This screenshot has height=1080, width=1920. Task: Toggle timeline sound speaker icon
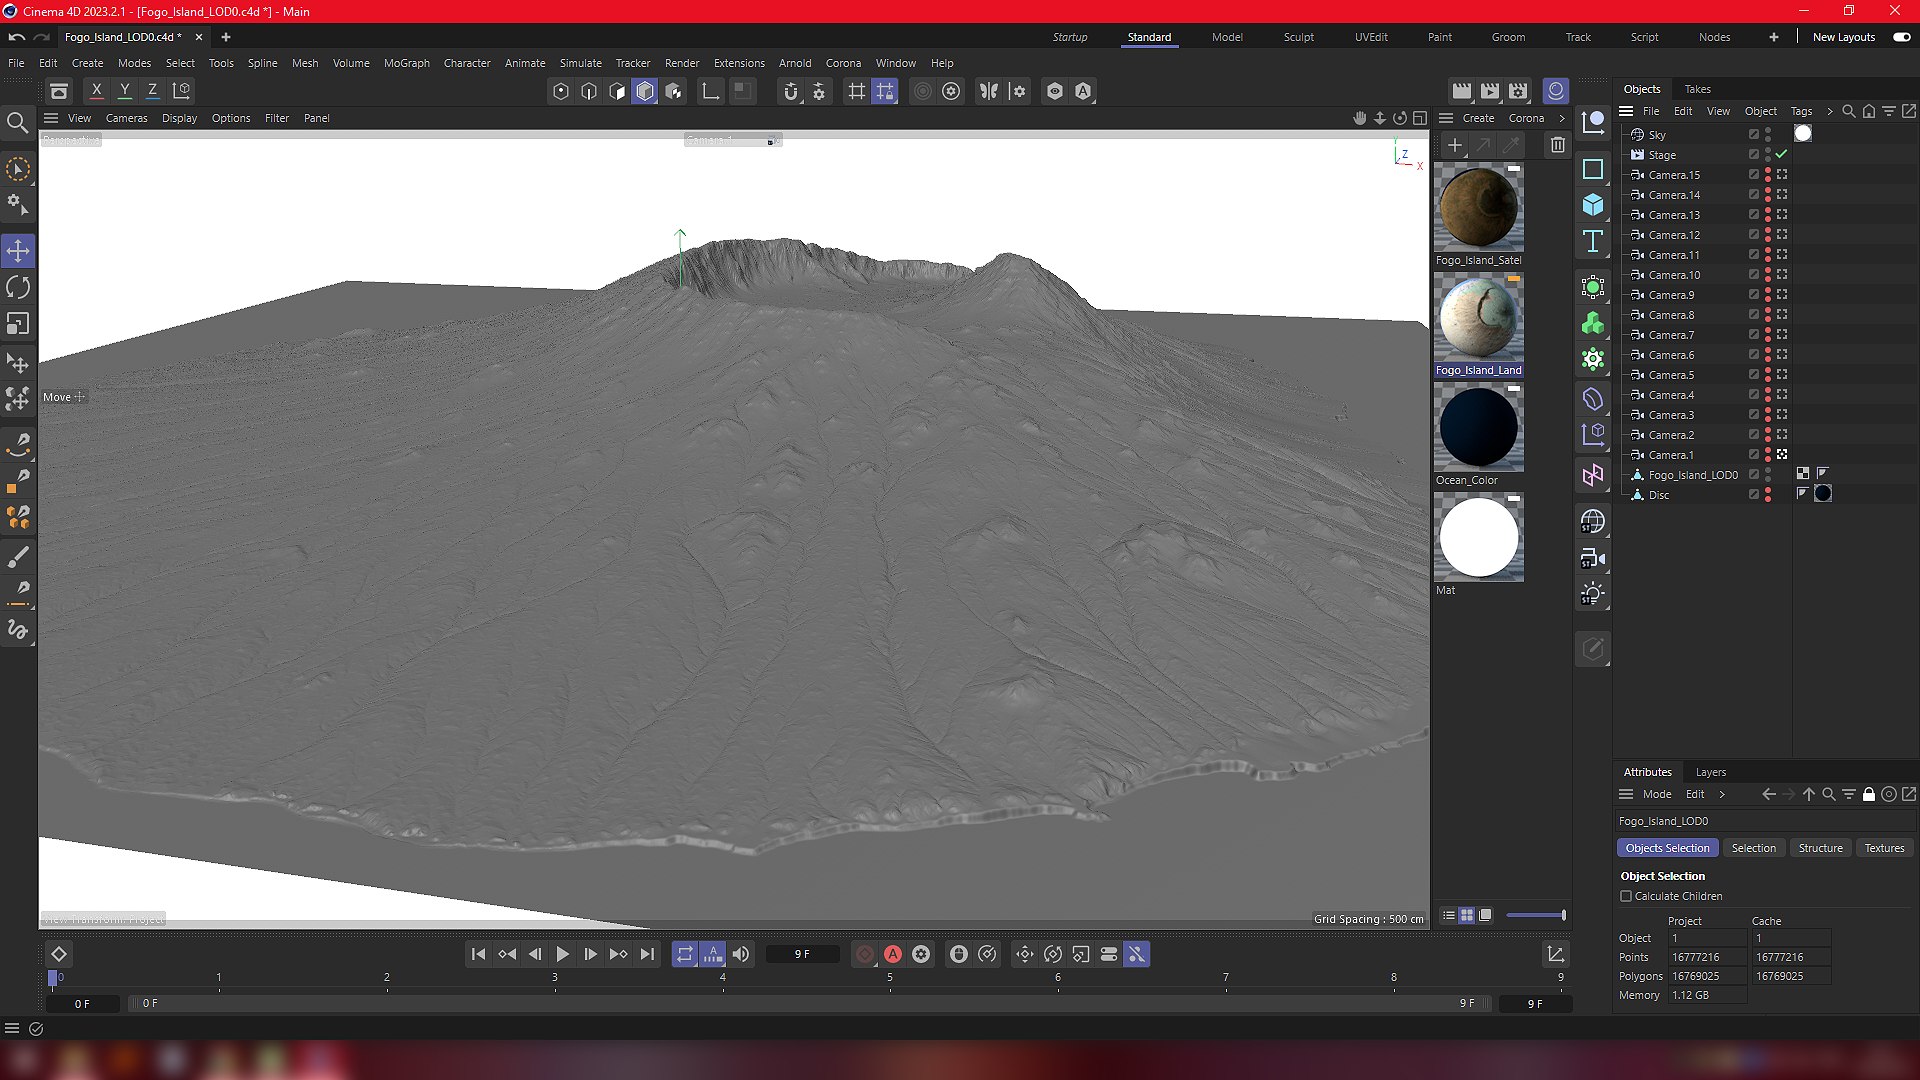[741, 955]
